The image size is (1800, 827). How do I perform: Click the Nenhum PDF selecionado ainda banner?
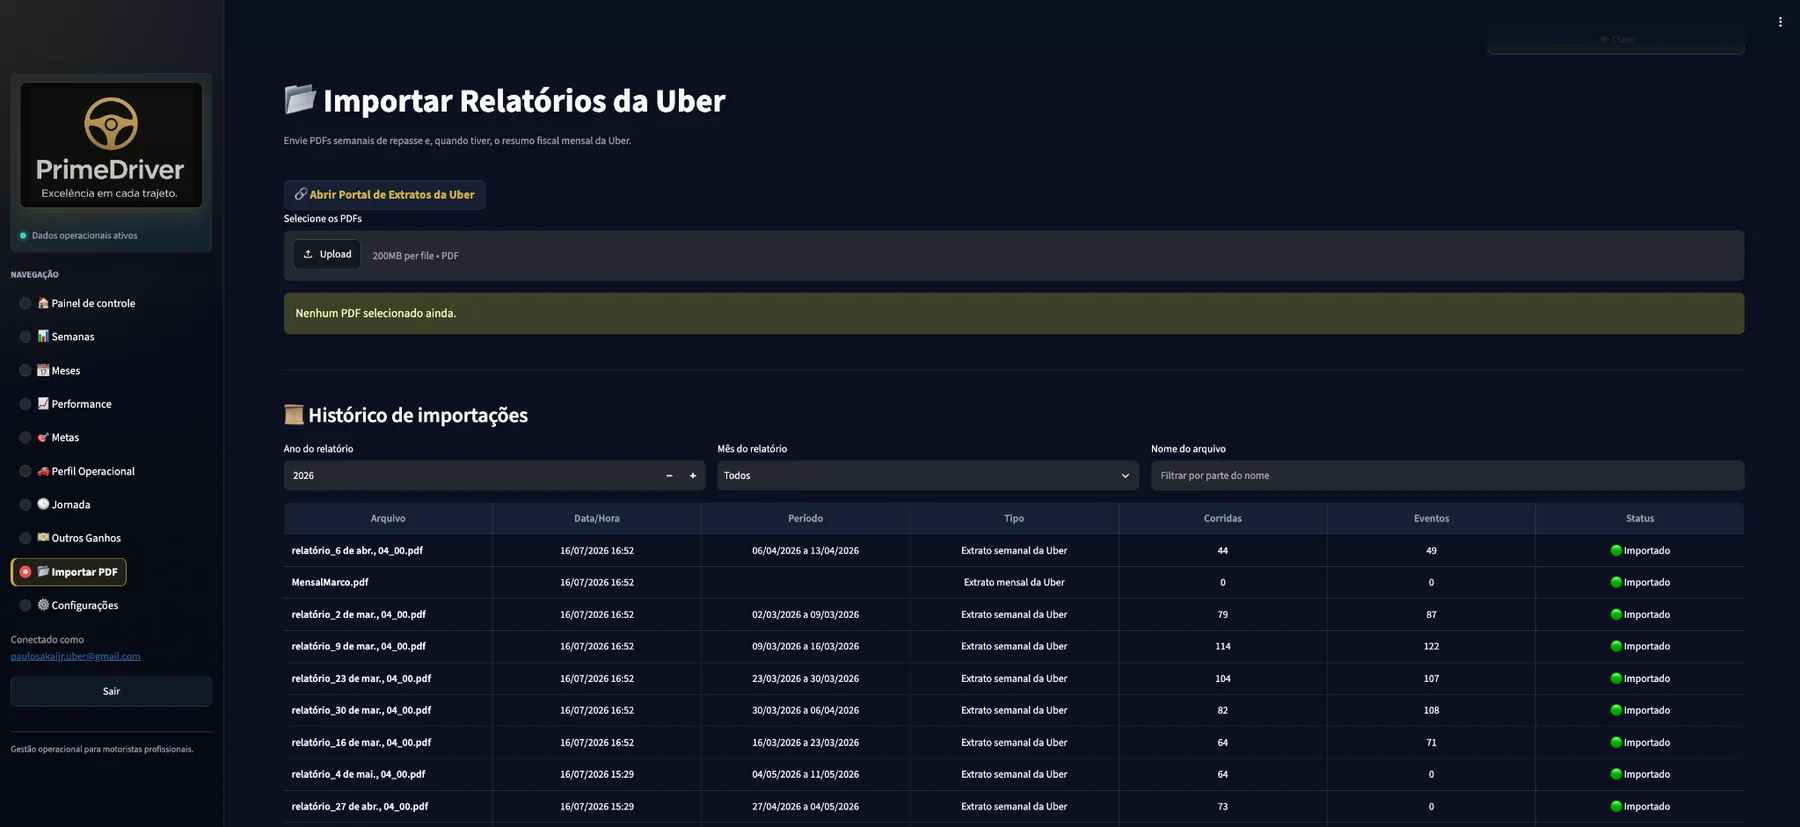click(x=1014, y=313)
